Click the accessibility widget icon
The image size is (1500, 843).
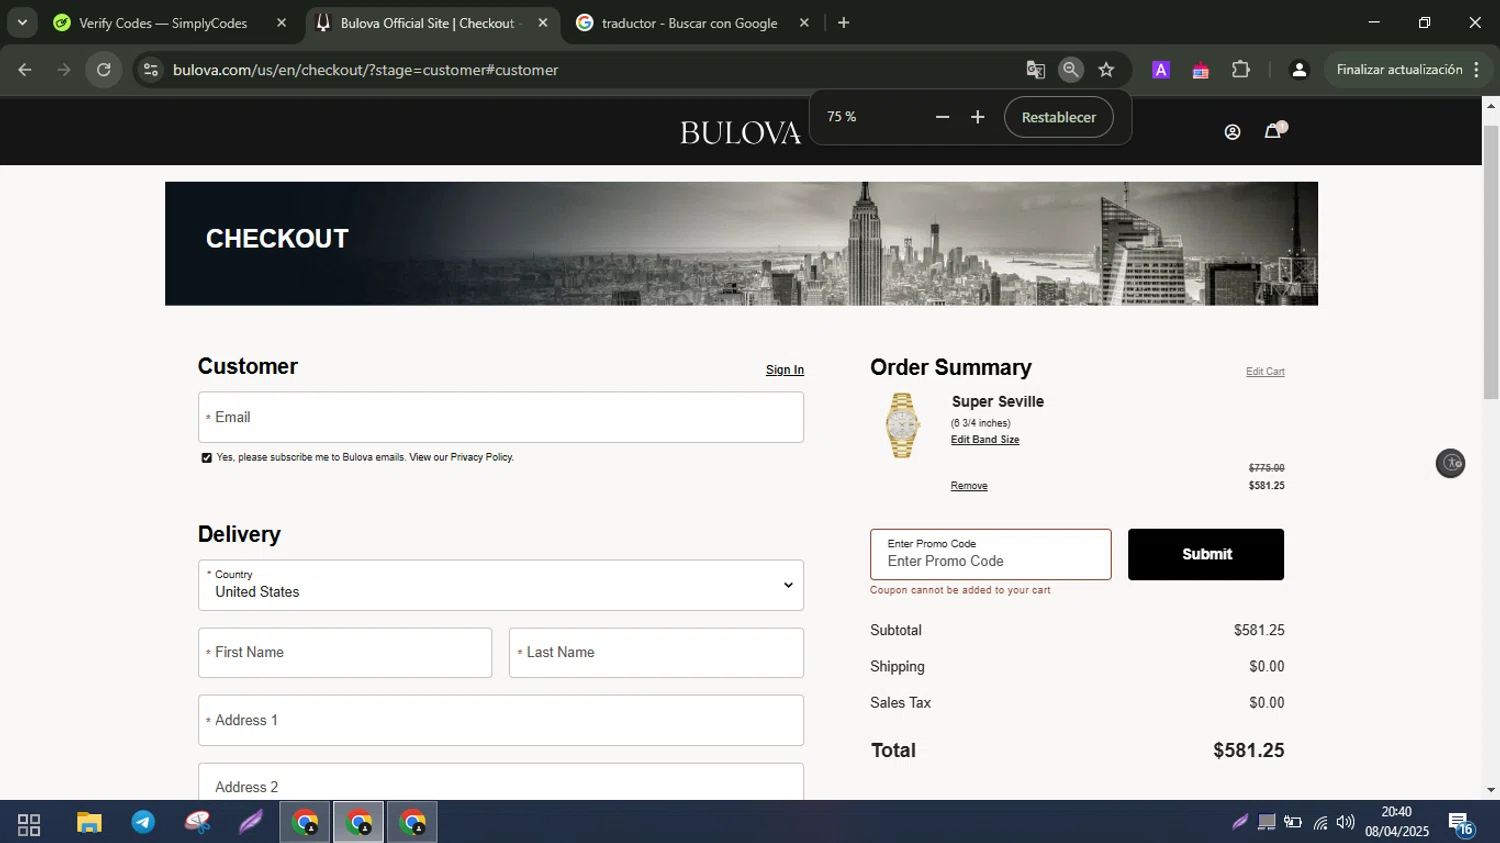point(1450,463)
